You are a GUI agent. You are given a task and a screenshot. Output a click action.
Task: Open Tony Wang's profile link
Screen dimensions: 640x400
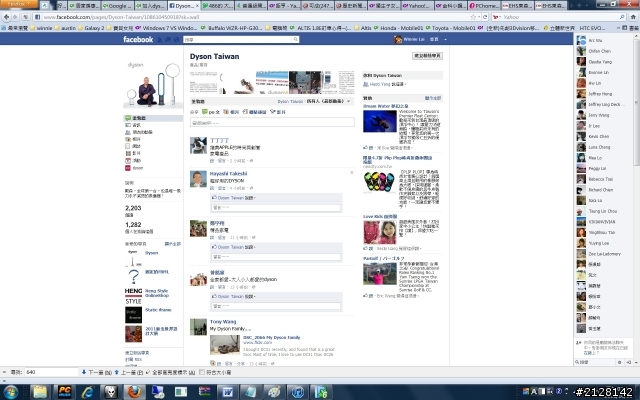[223, 322]
